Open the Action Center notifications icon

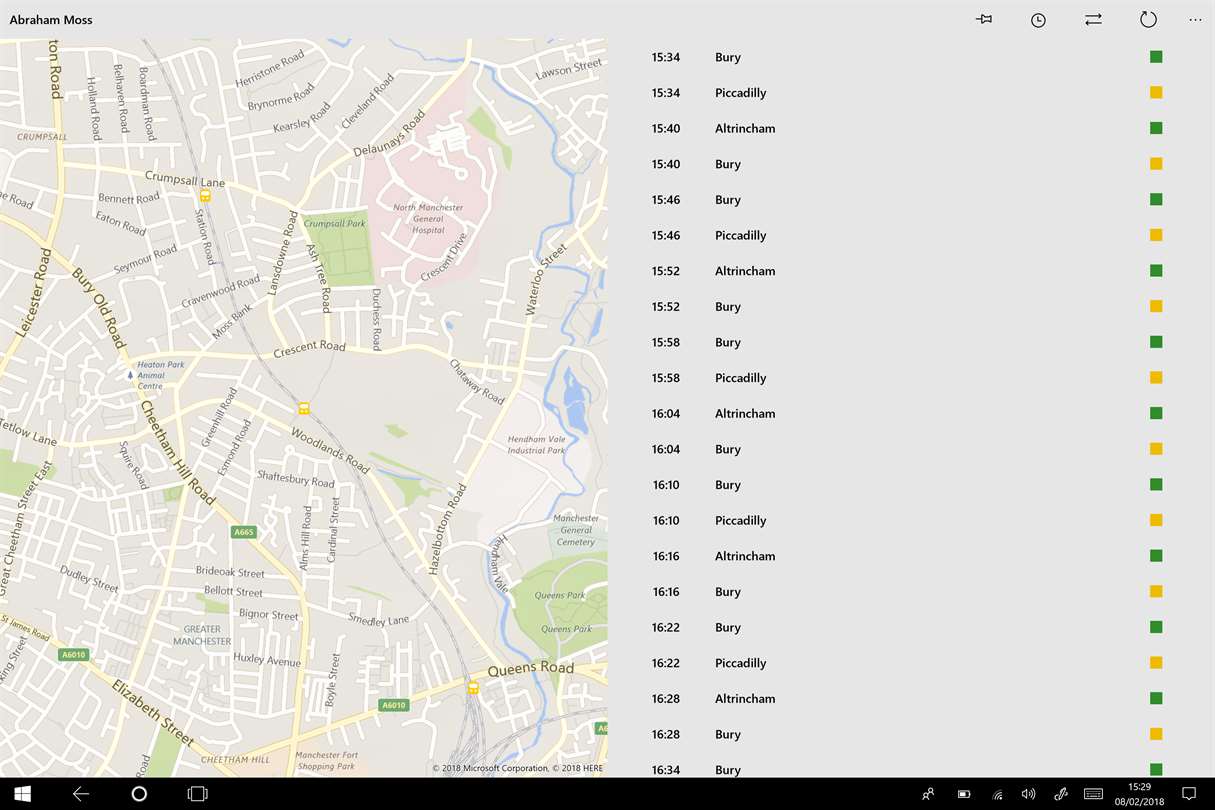click(1189, 794)
